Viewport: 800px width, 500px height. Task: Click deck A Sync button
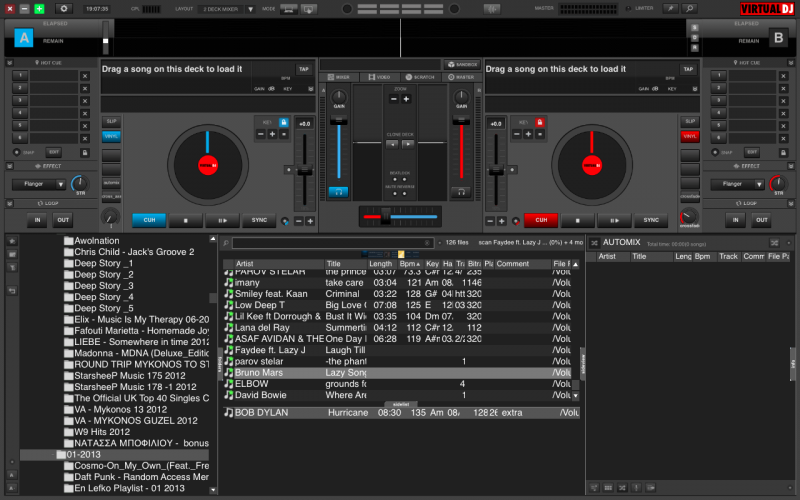click(259, 220)
